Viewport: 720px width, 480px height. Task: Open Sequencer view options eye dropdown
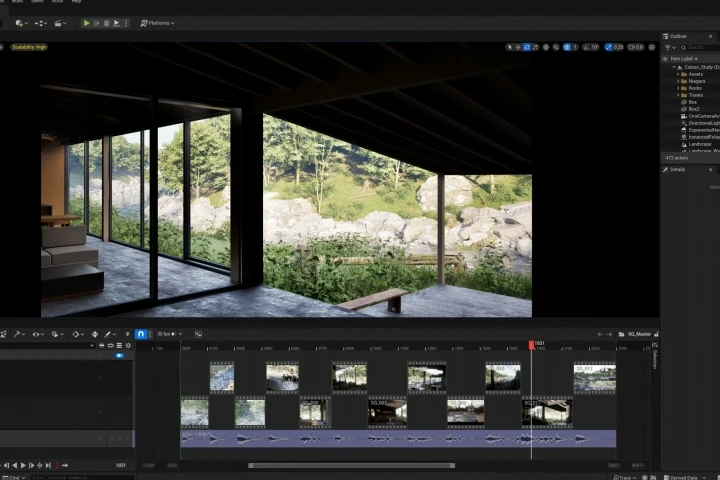(38, 334)
